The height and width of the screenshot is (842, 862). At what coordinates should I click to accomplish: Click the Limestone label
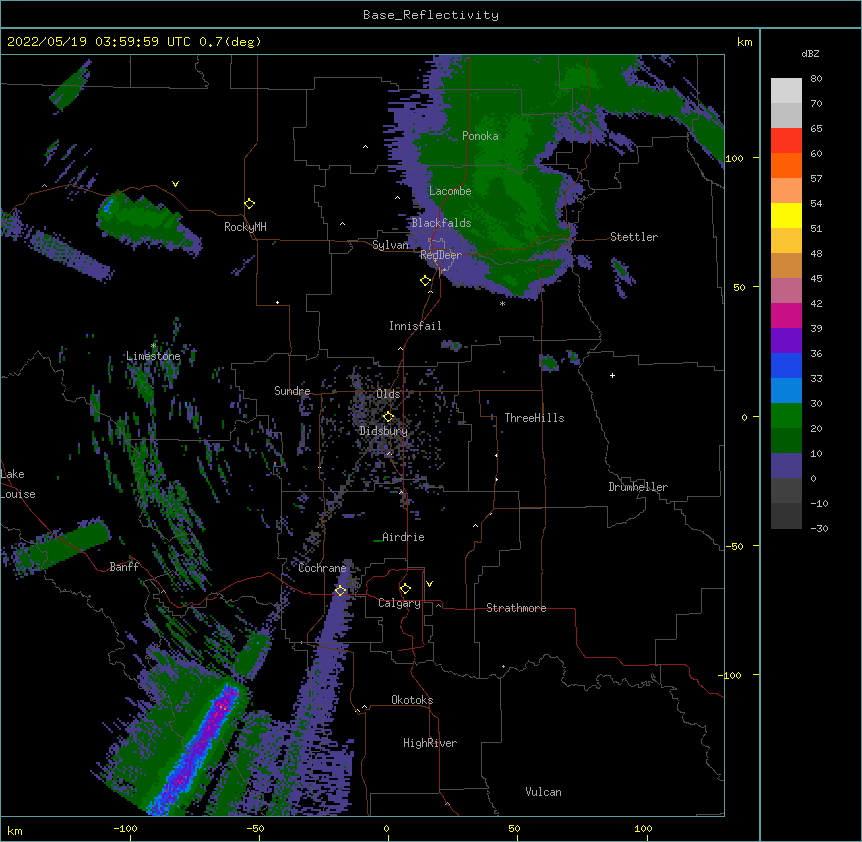tap(153, 356)
